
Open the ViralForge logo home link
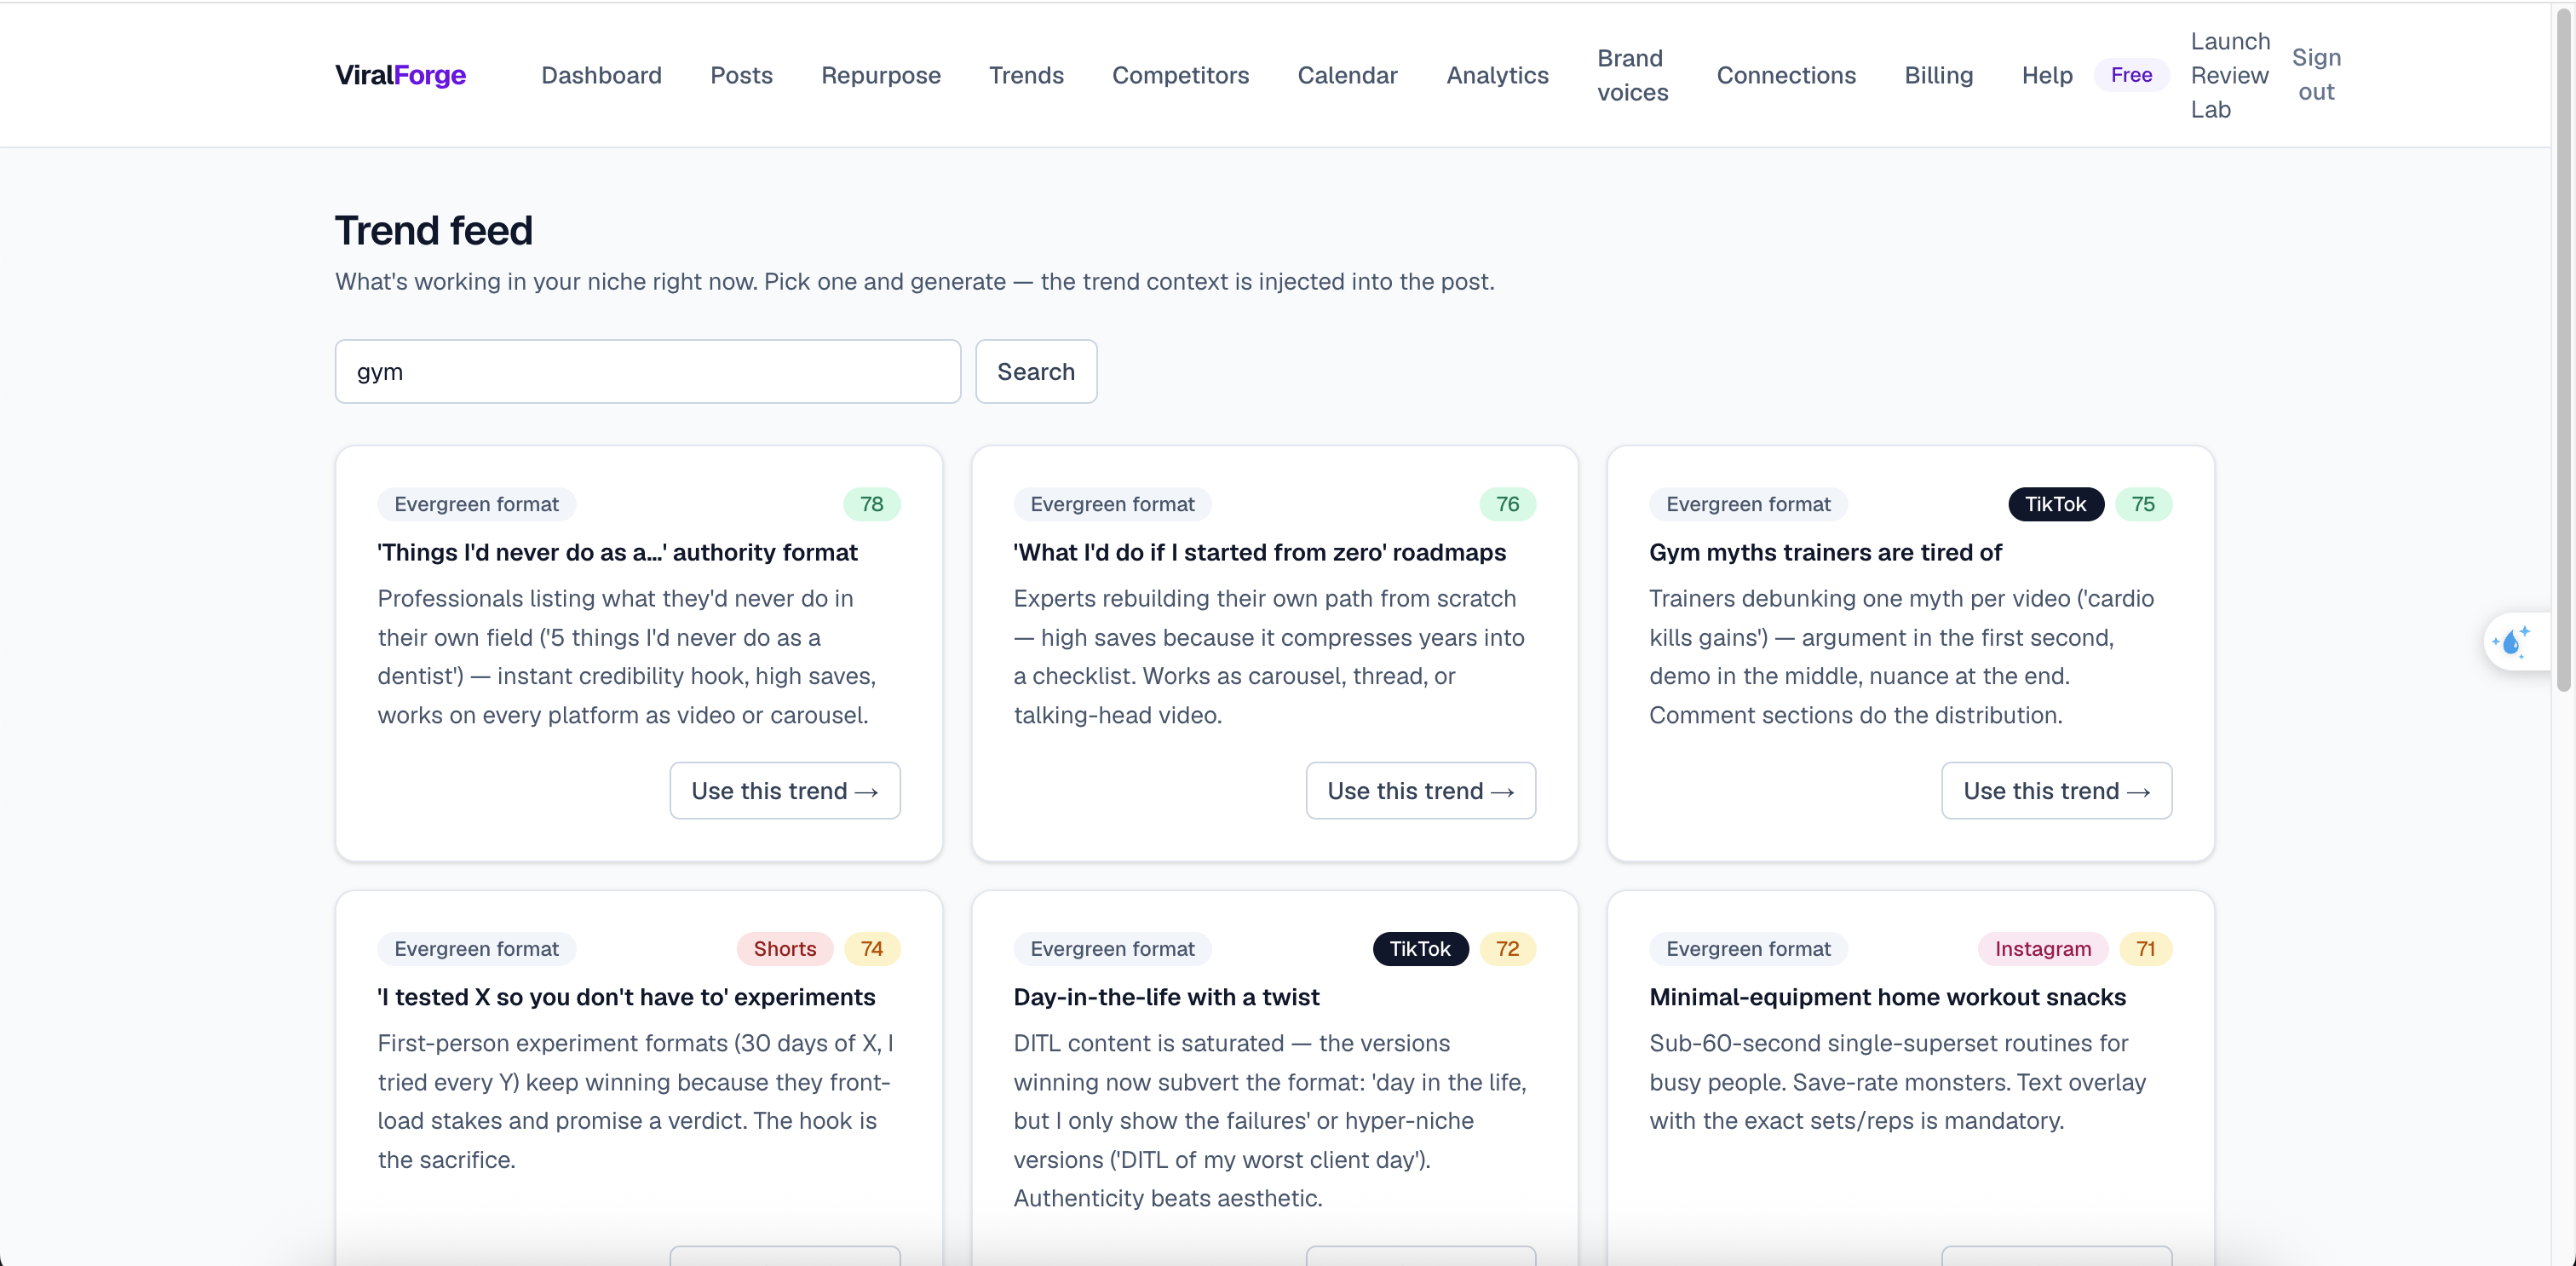click(x=400, y=75)
